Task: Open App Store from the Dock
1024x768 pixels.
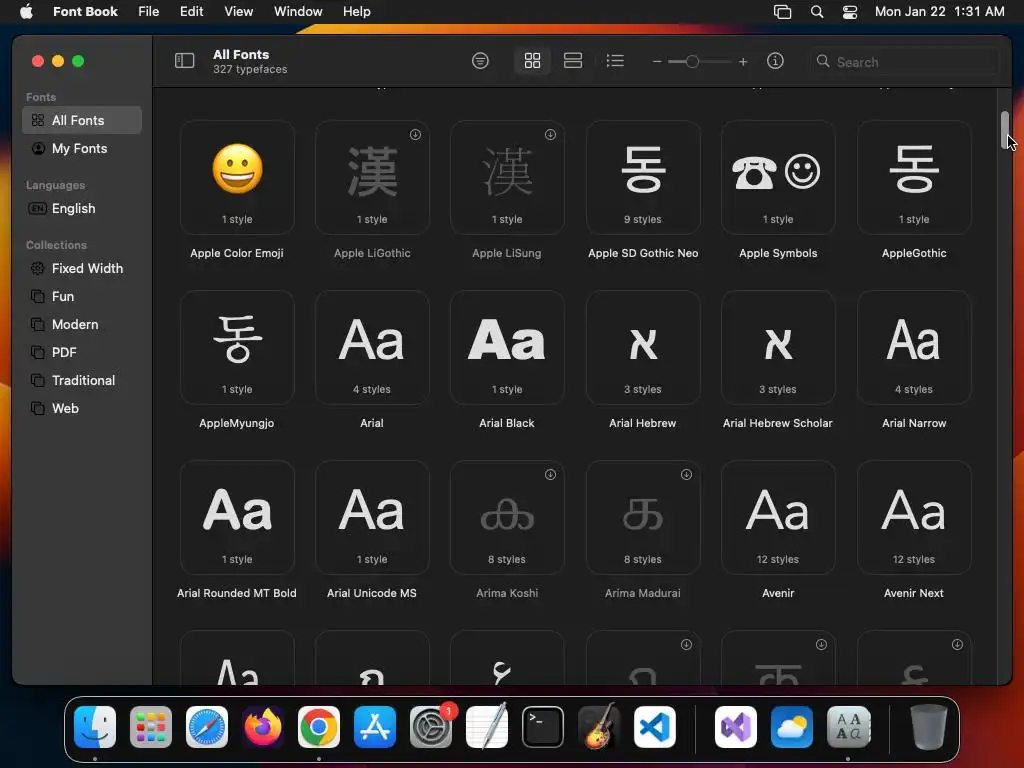Action: [375, 727]
